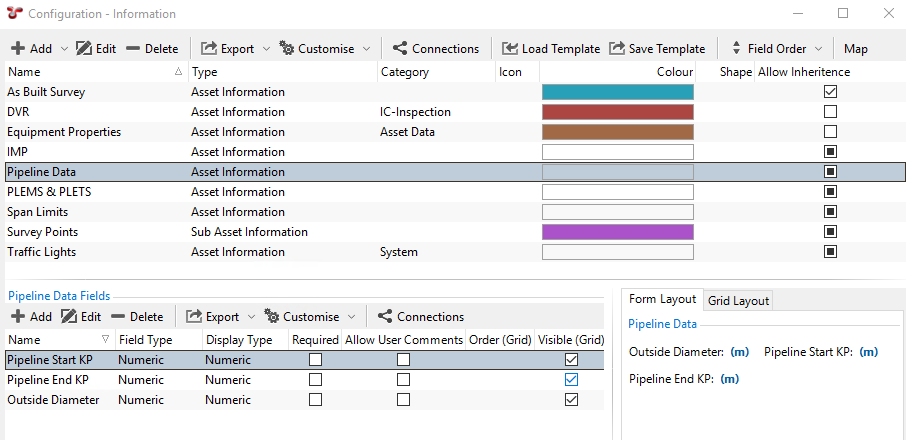Screen dimensions: 906x440
Task: Click the top toolbar Connections share icon
Action: click(x=400, y=49)
